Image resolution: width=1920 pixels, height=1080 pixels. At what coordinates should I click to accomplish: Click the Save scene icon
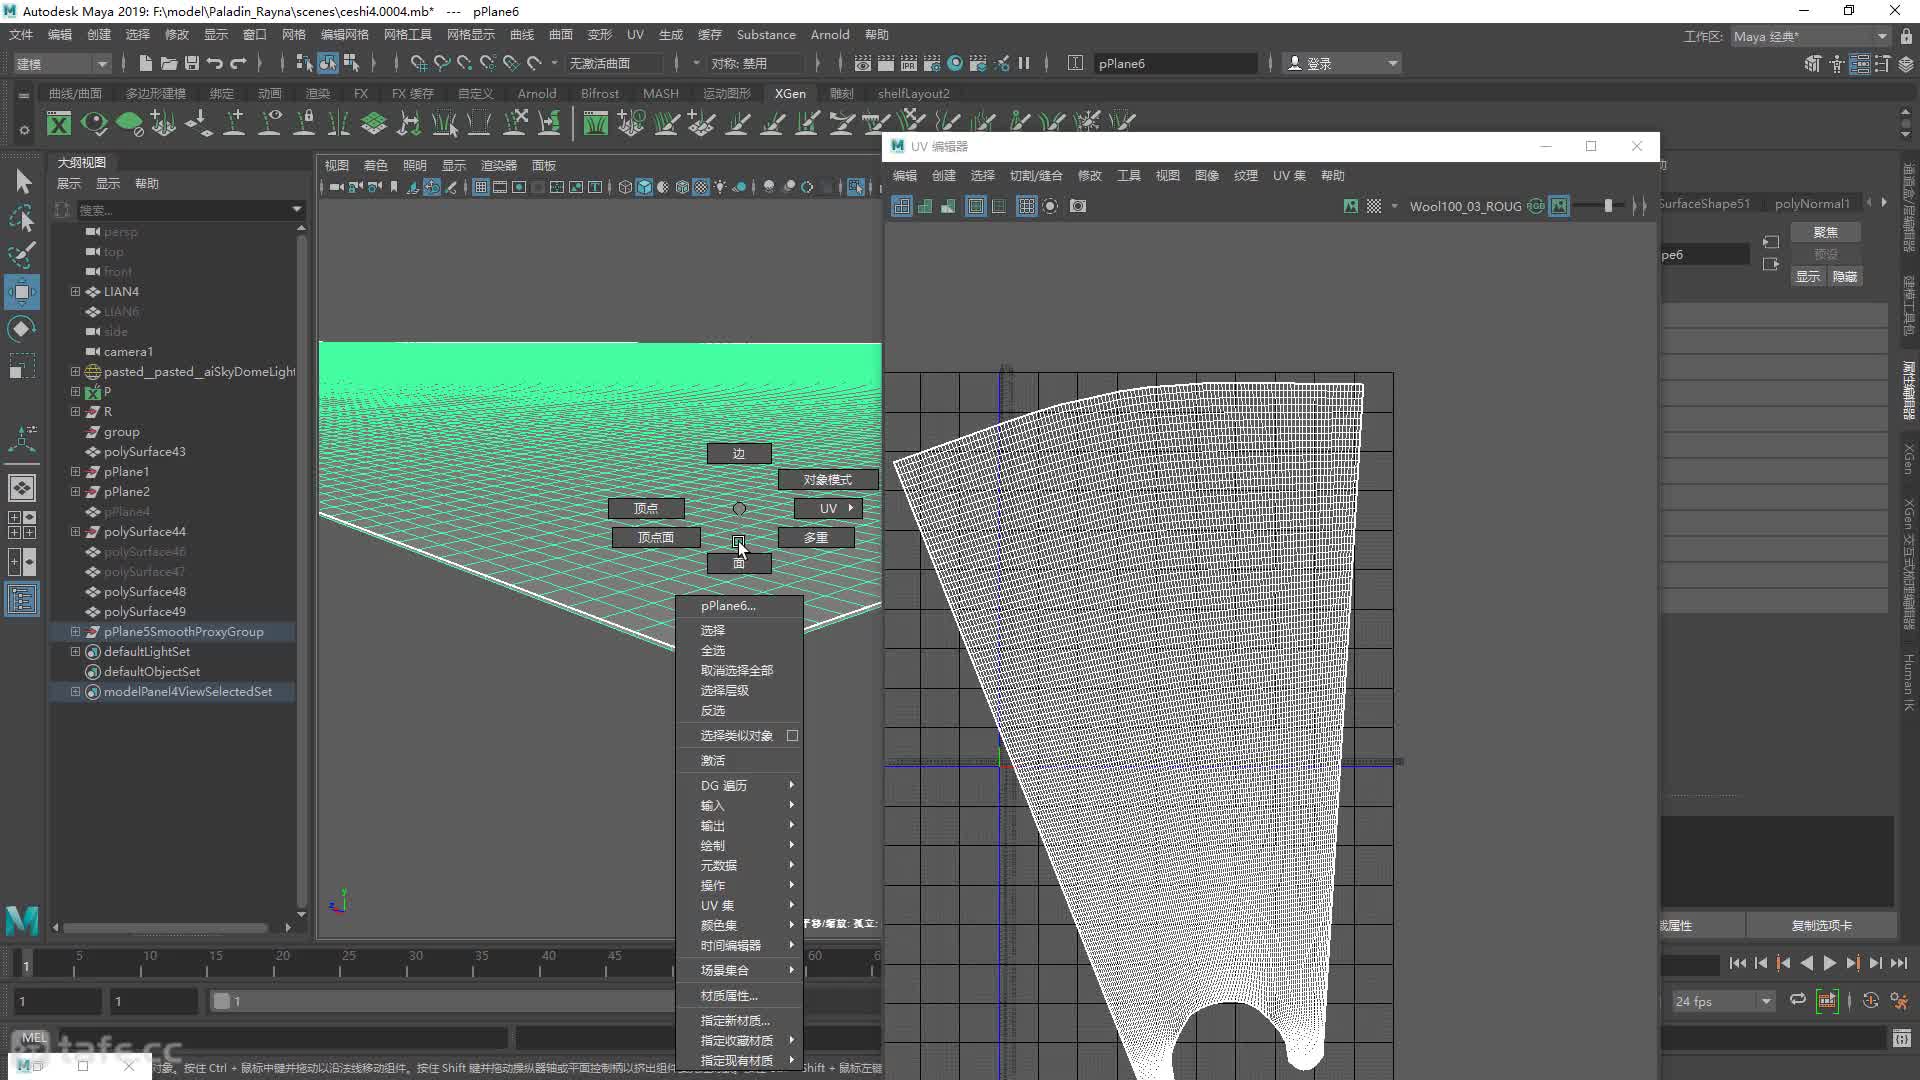click(191, 63)
